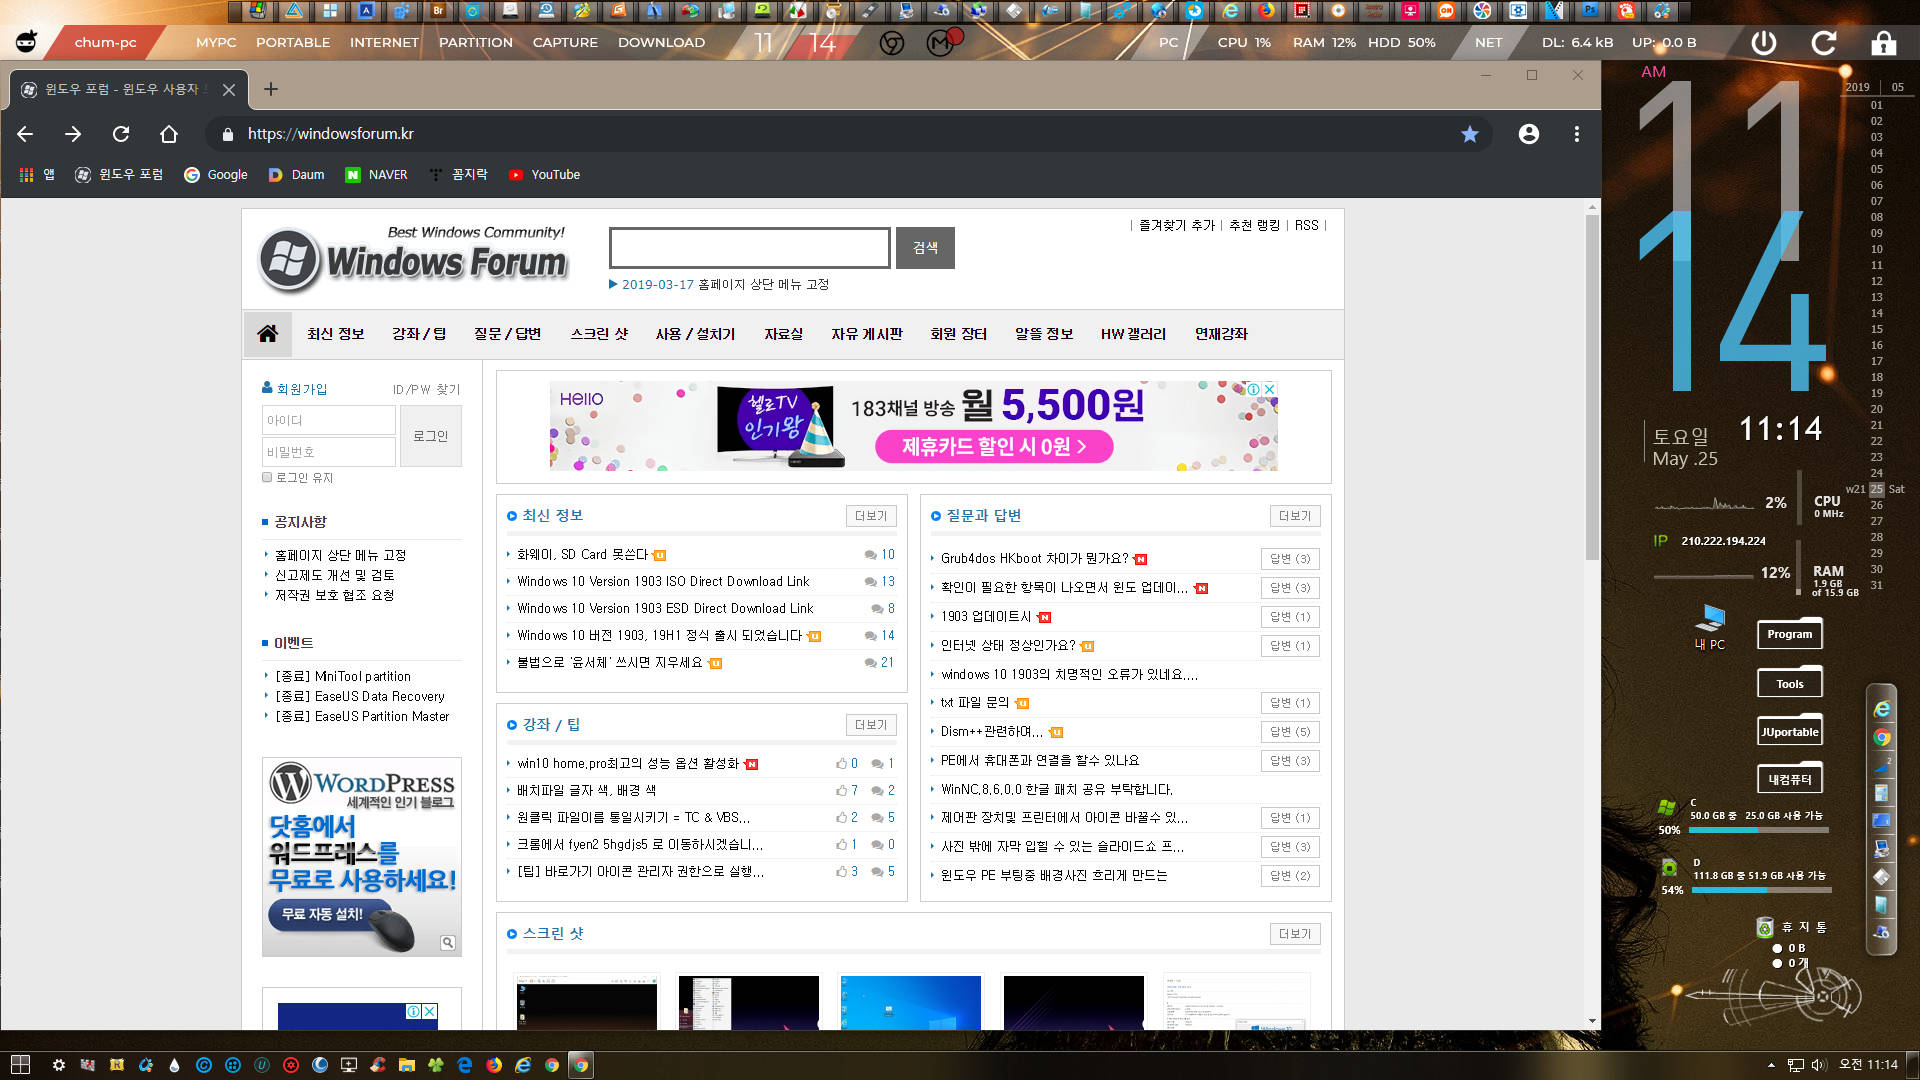Open the HW 갤러리 menu
This screenshot has width=1920, height=1080.
tap(1133, 334)
